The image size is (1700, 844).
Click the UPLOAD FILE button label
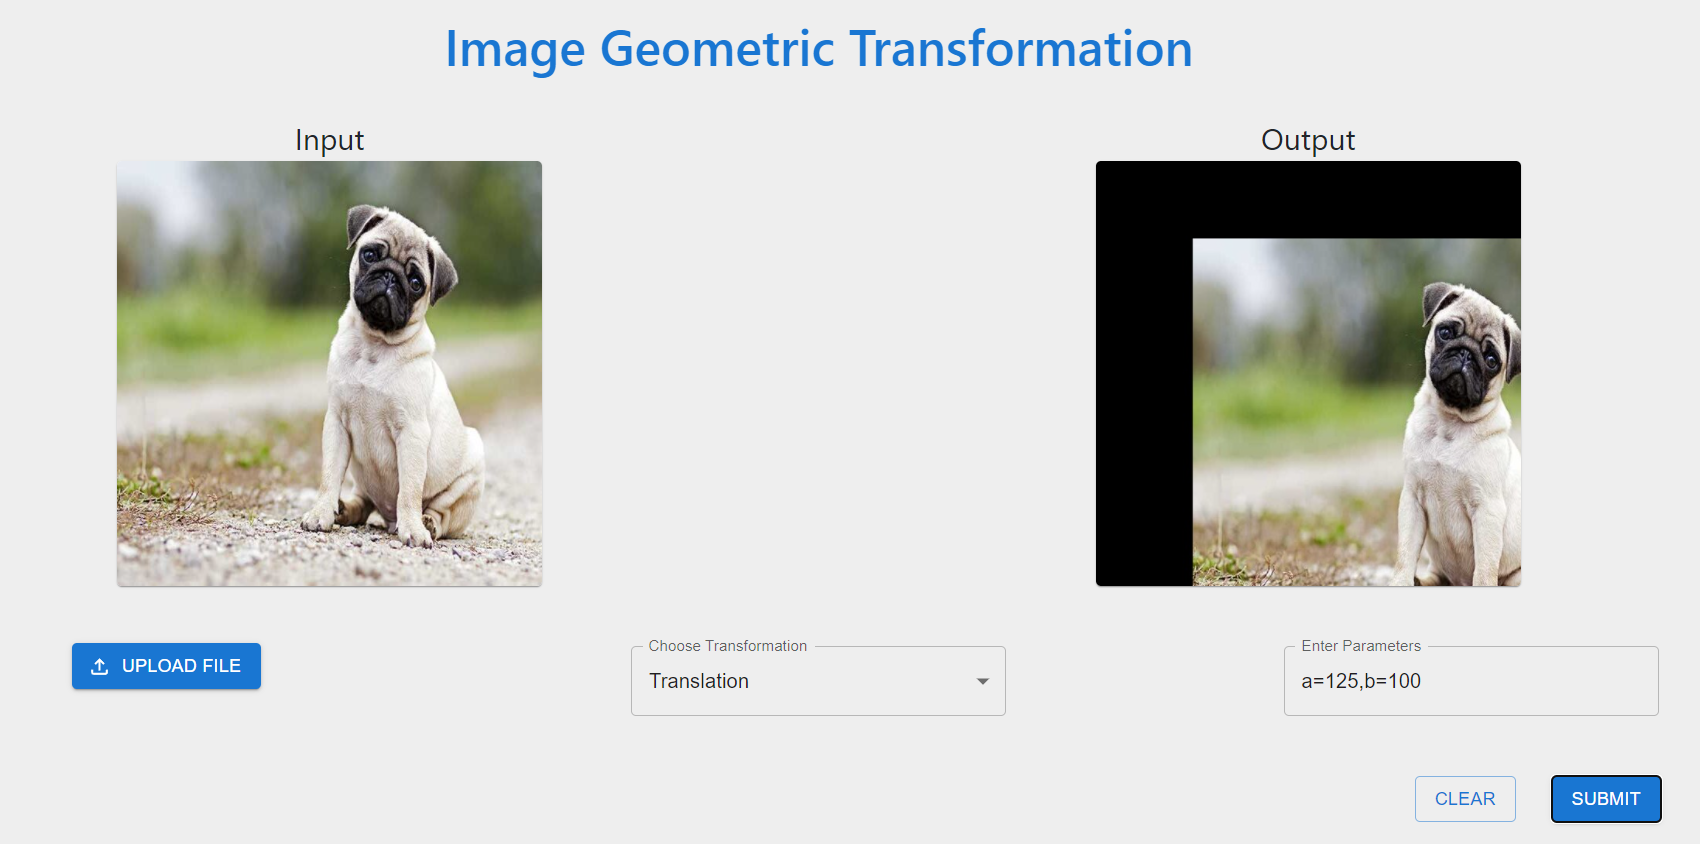(181, 666)
